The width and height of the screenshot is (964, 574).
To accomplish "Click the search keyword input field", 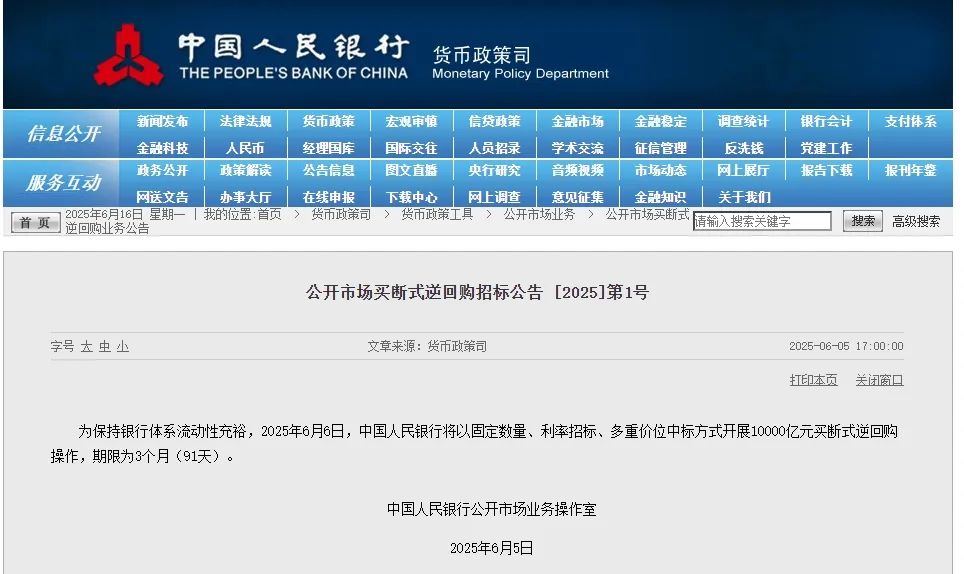I will [x=762, y=221].
